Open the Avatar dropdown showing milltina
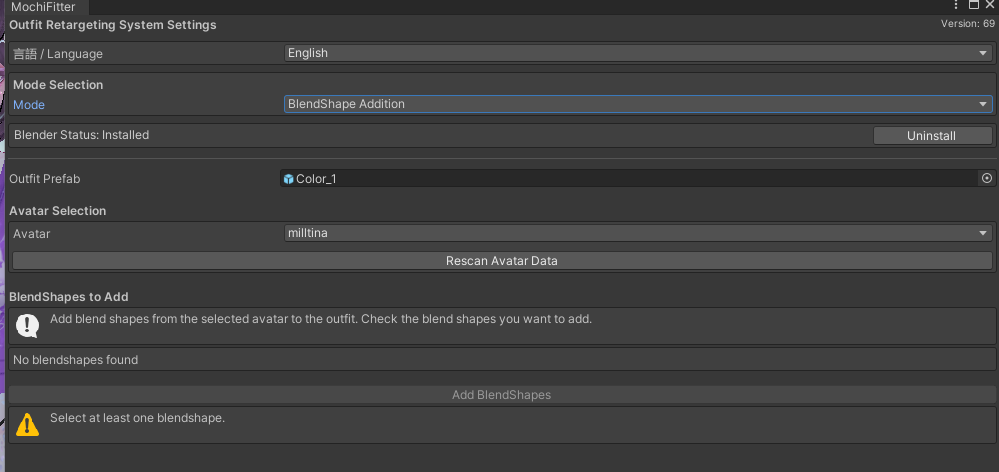 [x=638, y=233]
